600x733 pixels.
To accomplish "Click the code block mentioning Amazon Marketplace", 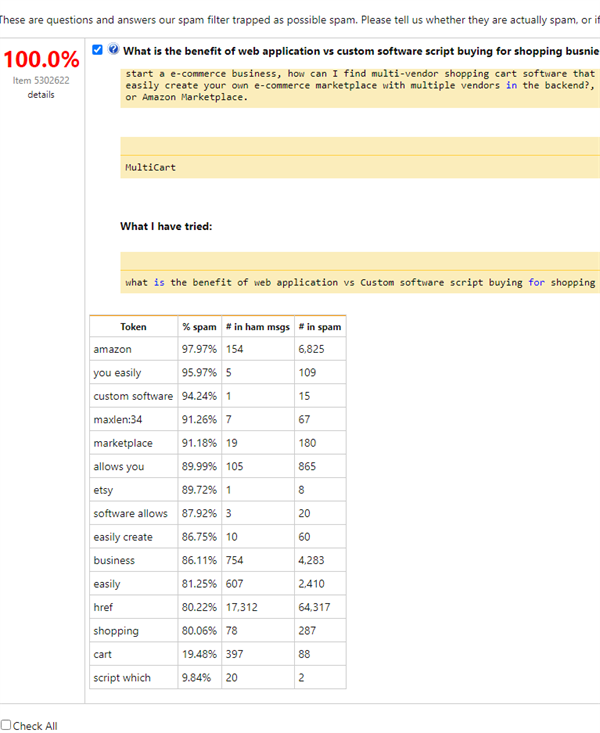I will tap(360, 88).
